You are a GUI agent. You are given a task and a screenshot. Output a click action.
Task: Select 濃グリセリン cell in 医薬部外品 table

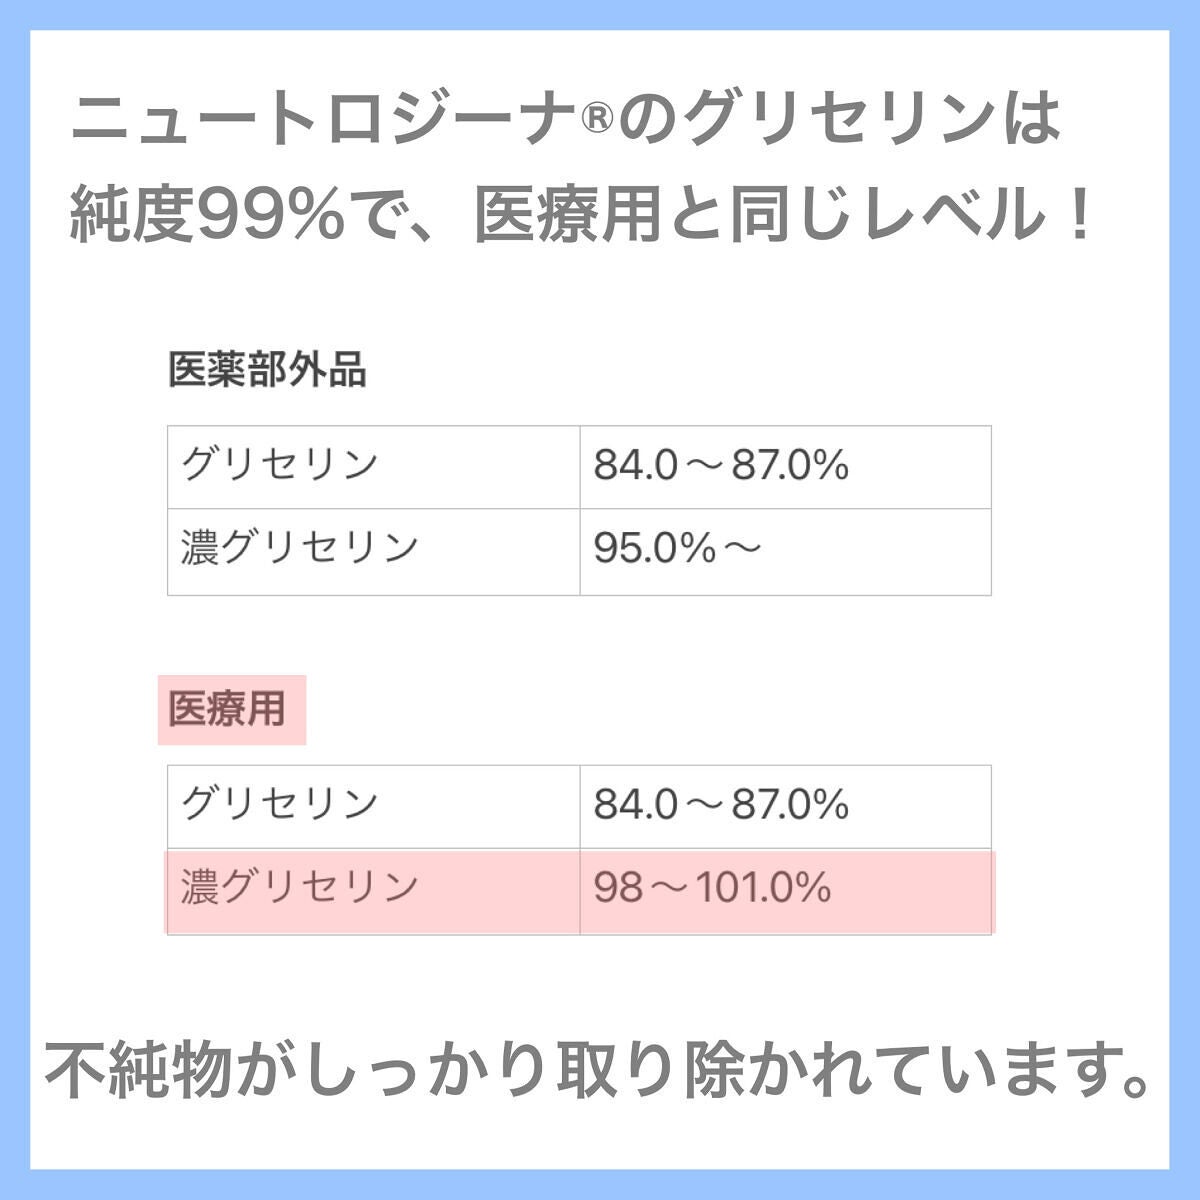[299, 548]
